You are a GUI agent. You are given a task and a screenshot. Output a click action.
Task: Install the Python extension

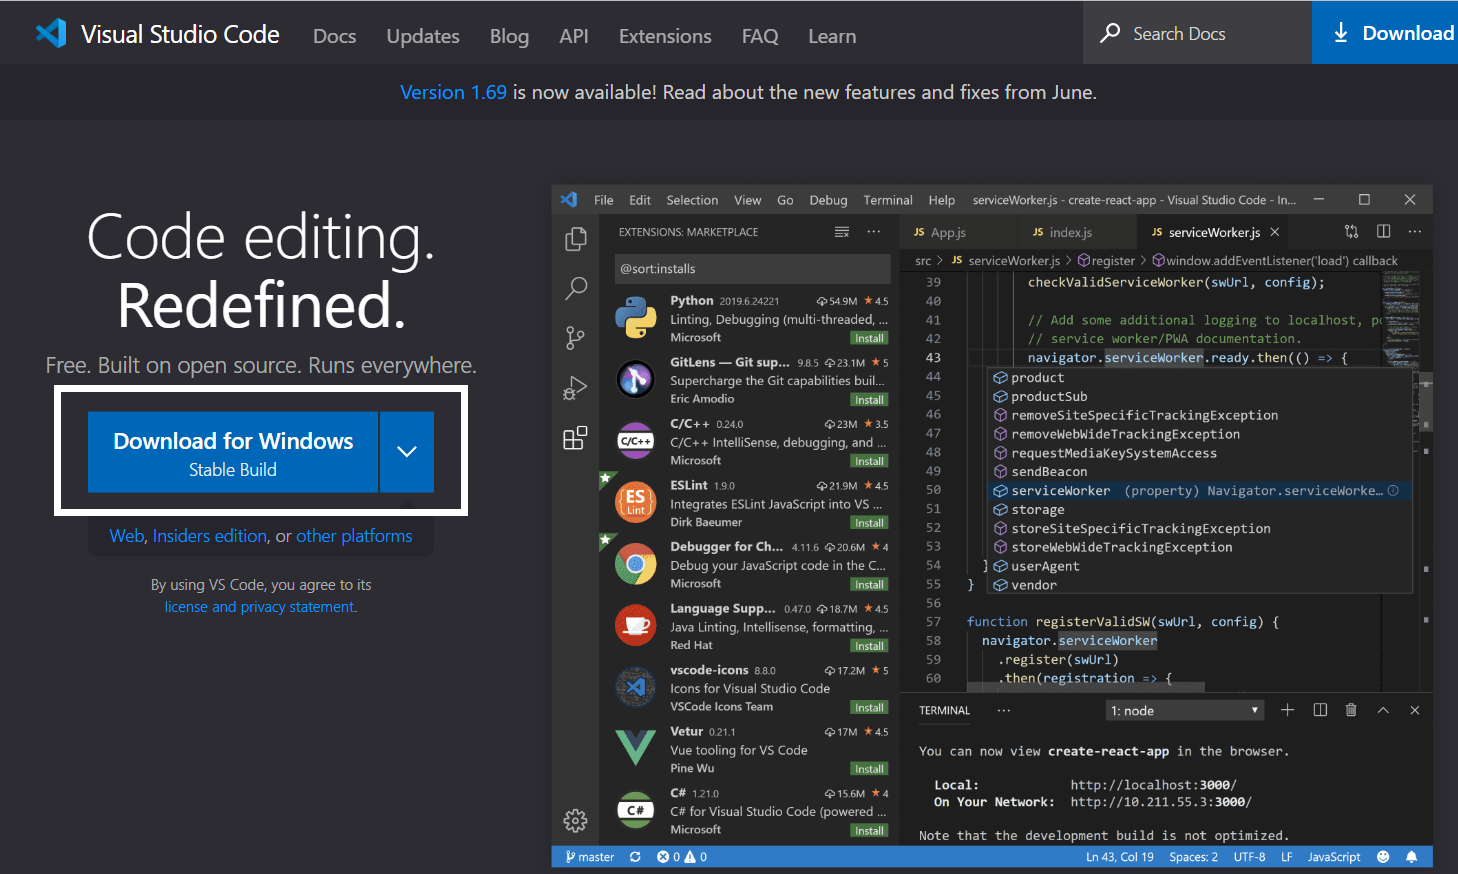868,338
